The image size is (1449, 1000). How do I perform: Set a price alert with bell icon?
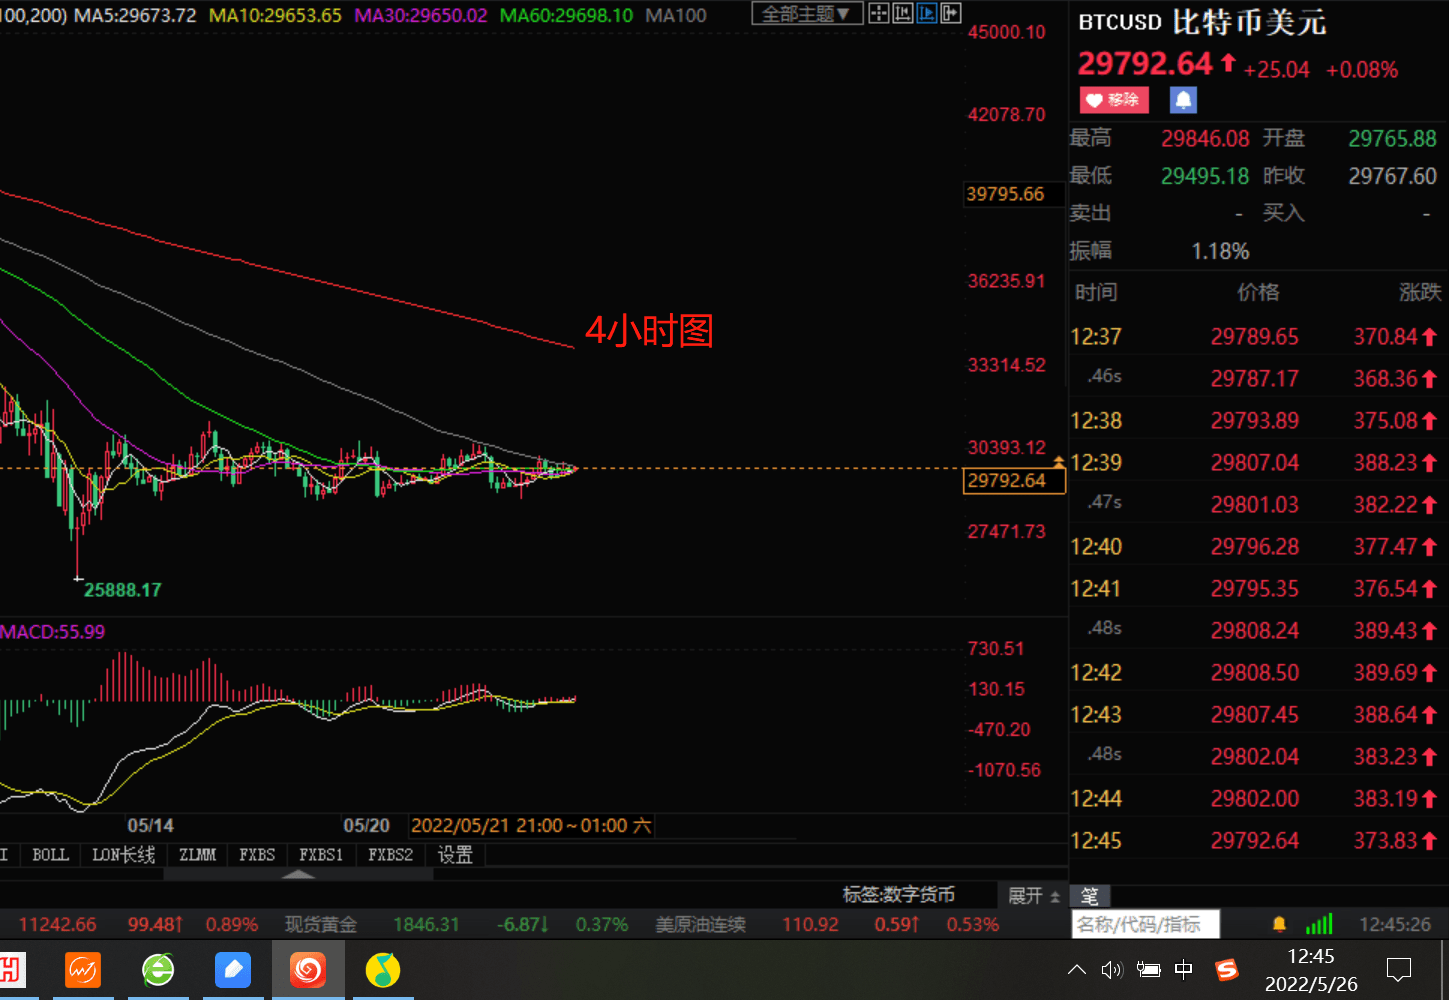(x=1183, y=100)
